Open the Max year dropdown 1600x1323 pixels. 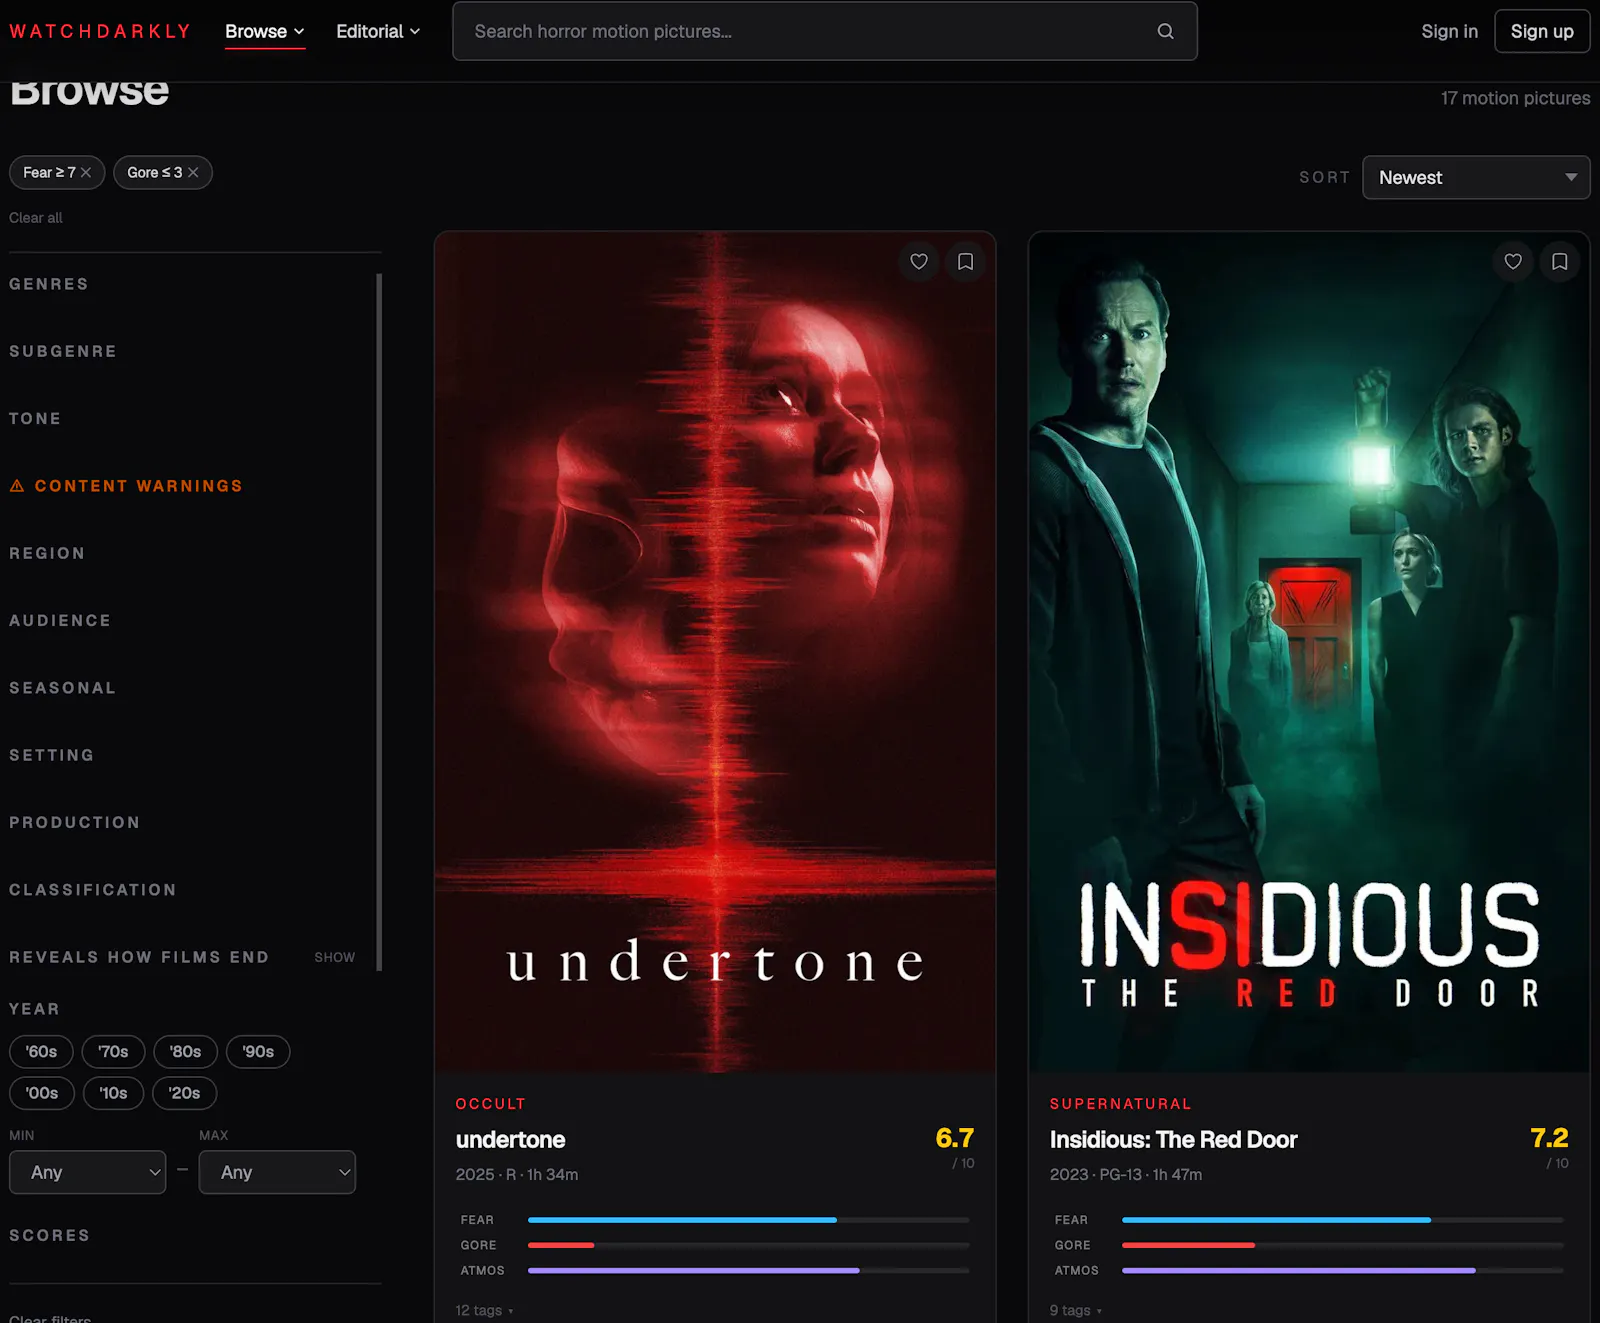pyautogui.click(x=277, y=1172)
